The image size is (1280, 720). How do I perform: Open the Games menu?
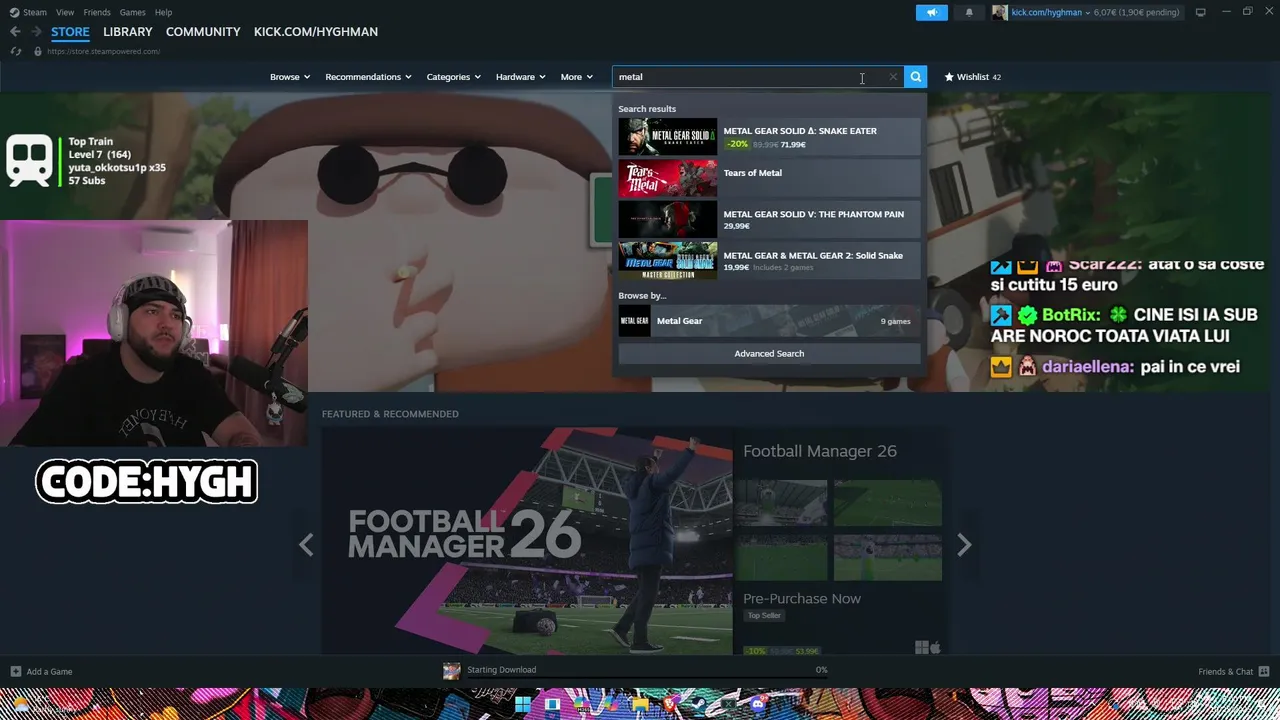click(x=132, y=12)
